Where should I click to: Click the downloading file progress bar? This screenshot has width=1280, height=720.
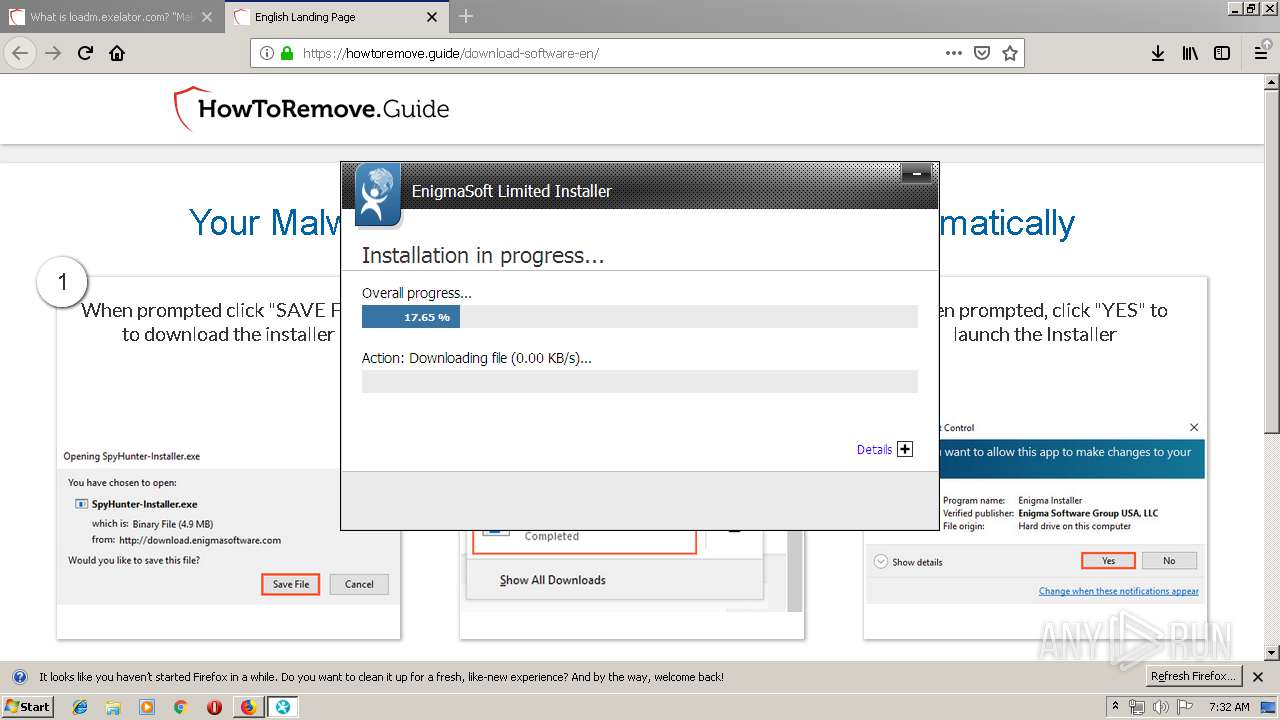point(640,381)
